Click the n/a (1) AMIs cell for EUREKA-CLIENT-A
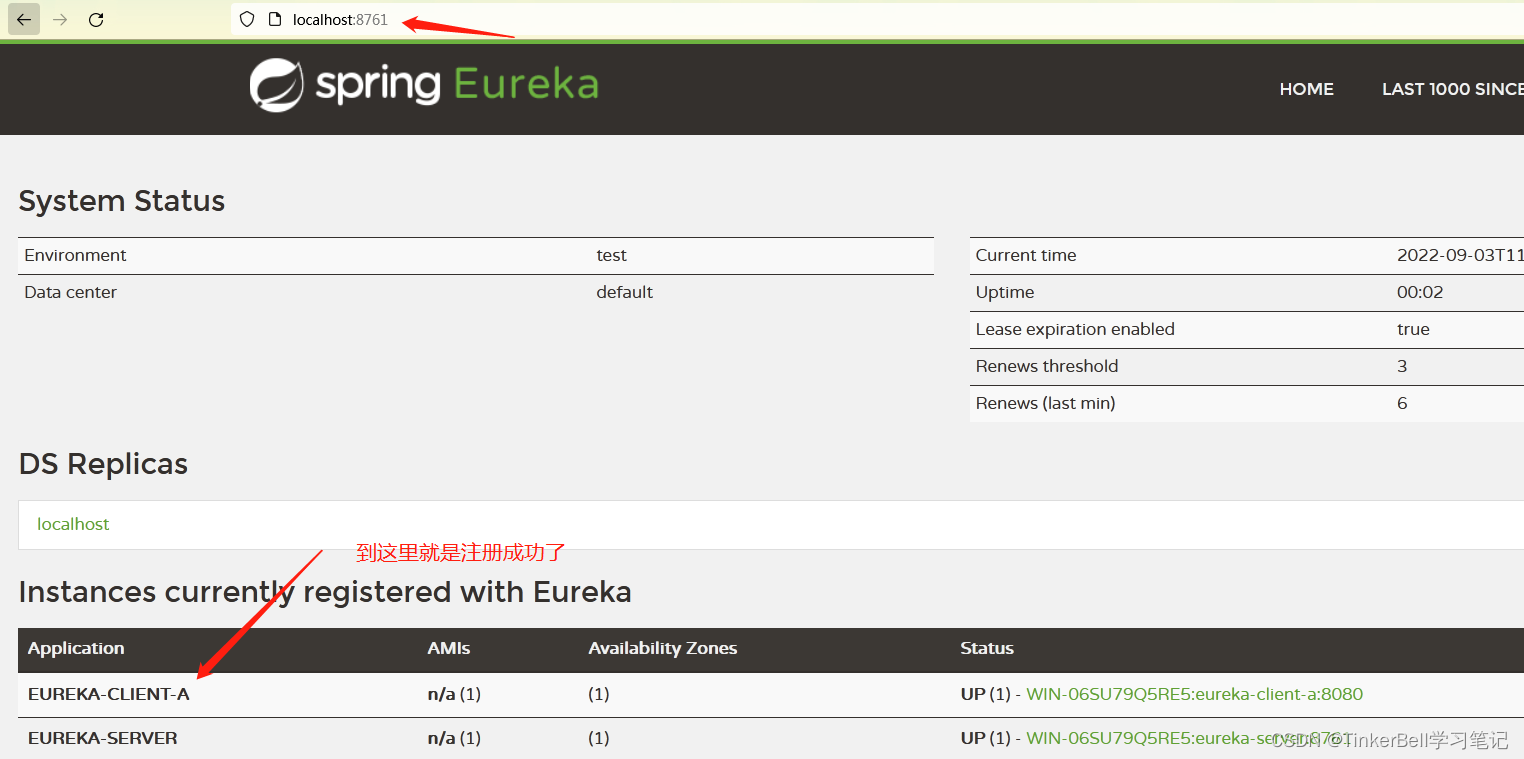Image resolution: width=1524 pixels, height=759 pixels. 454,694
